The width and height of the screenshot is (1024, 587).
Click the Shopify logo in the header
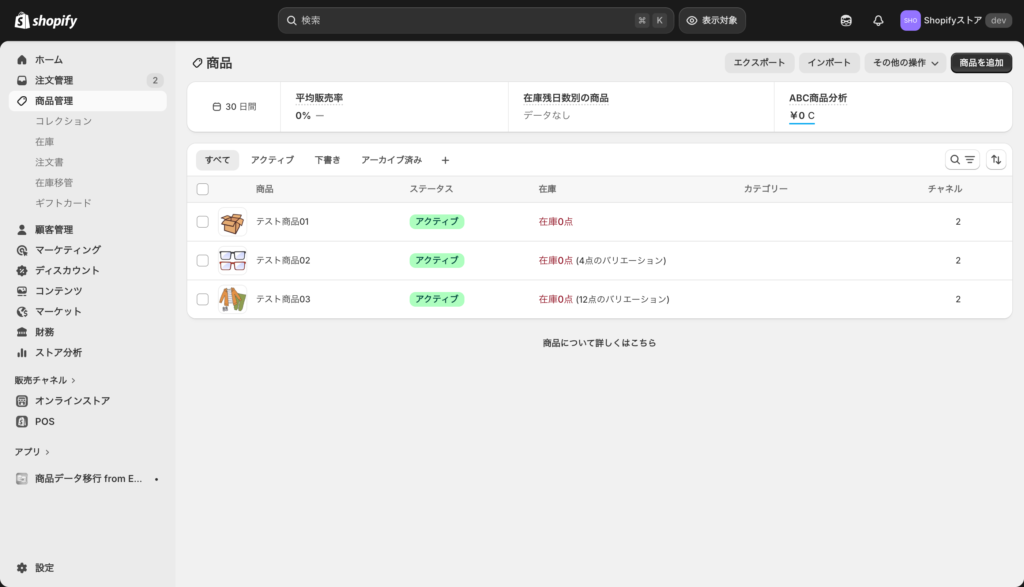(x=46, y=20)
